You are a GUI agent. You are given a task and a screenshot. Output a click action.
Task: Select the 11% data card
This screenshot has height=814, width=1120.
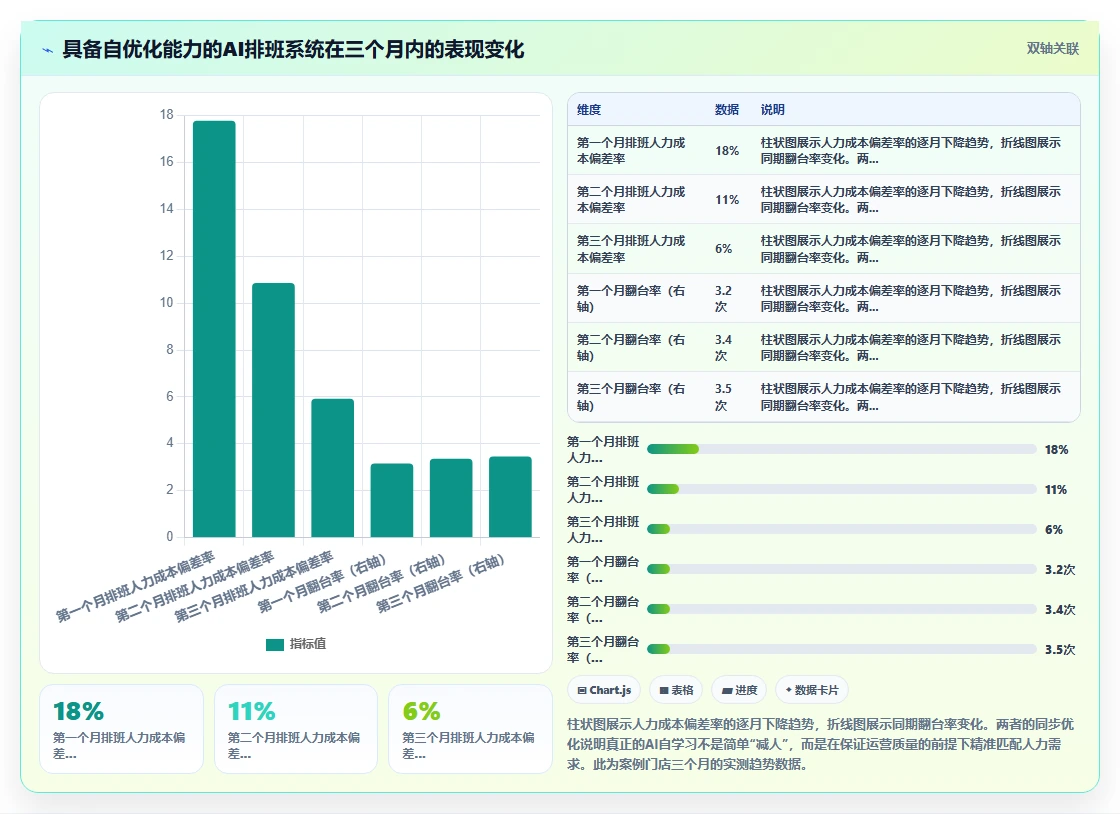(296, 729)
